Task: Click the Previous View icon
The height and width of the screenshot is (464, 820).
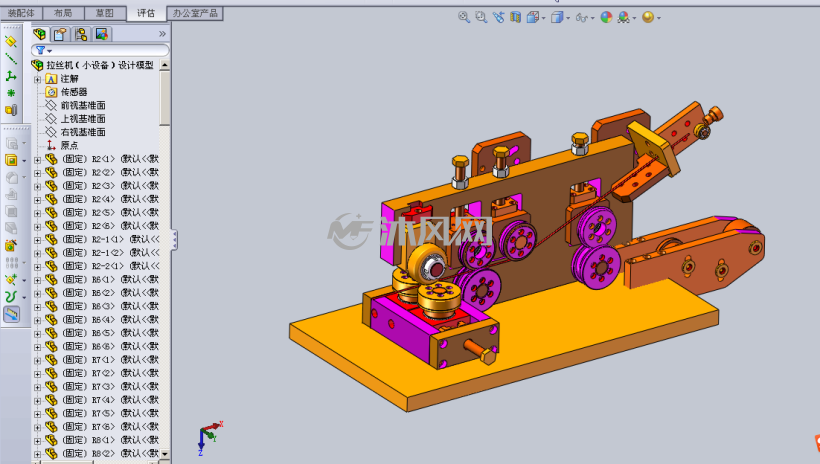Action: tap(498, 17)
